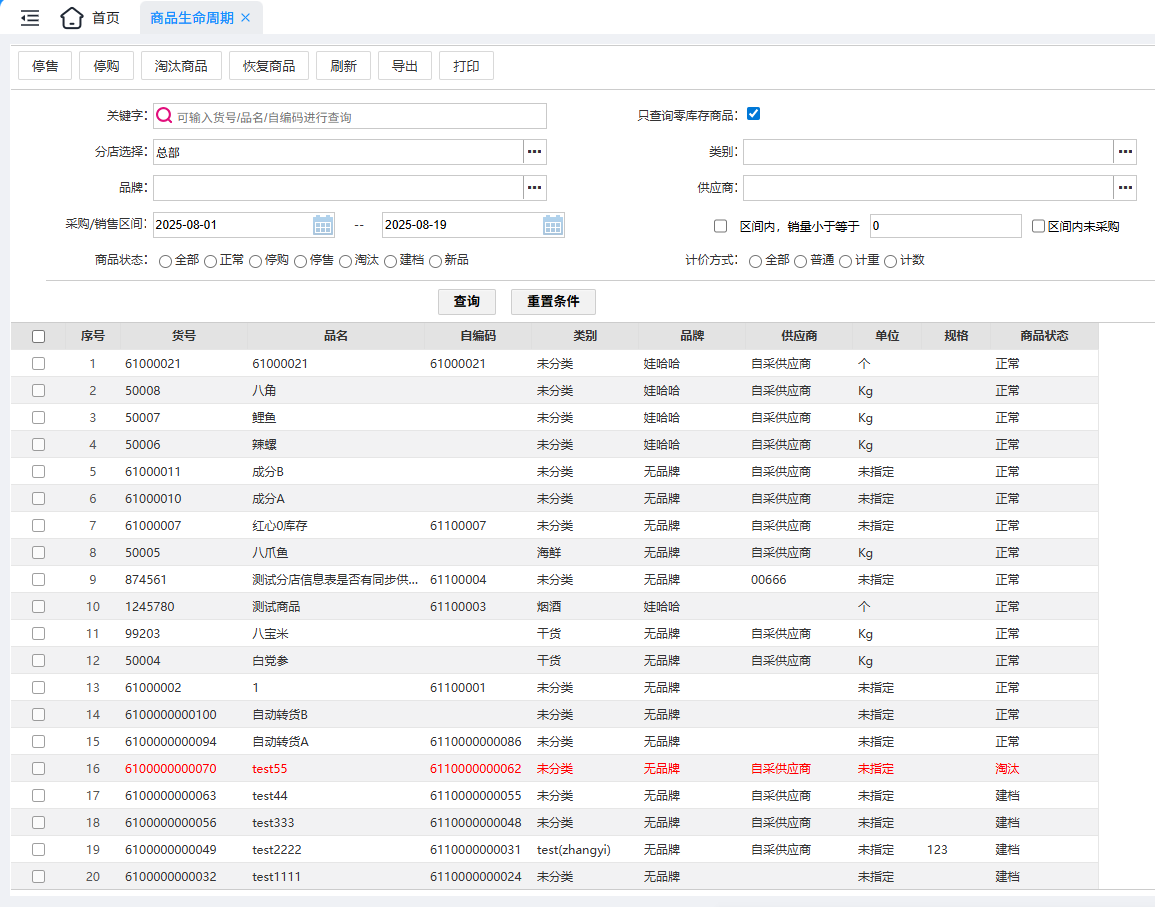Click the cell 自动转货B
This screenshot has height=907, width=1155.
(280, 715)
